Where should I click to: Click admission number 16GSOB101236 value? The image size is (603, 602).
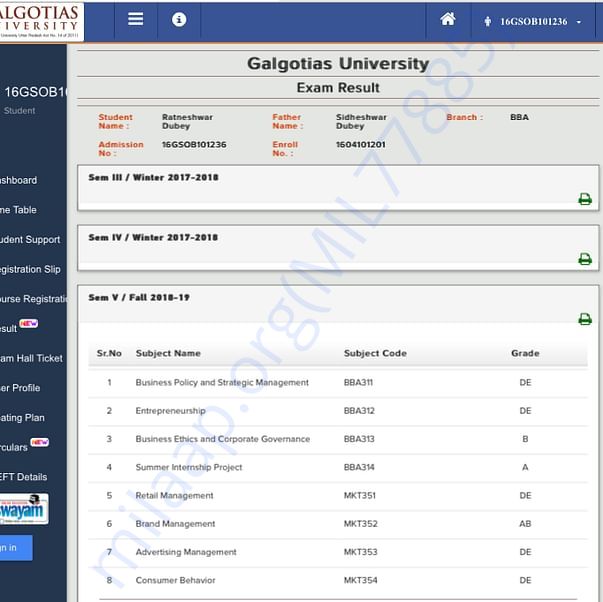pos(194,145)
